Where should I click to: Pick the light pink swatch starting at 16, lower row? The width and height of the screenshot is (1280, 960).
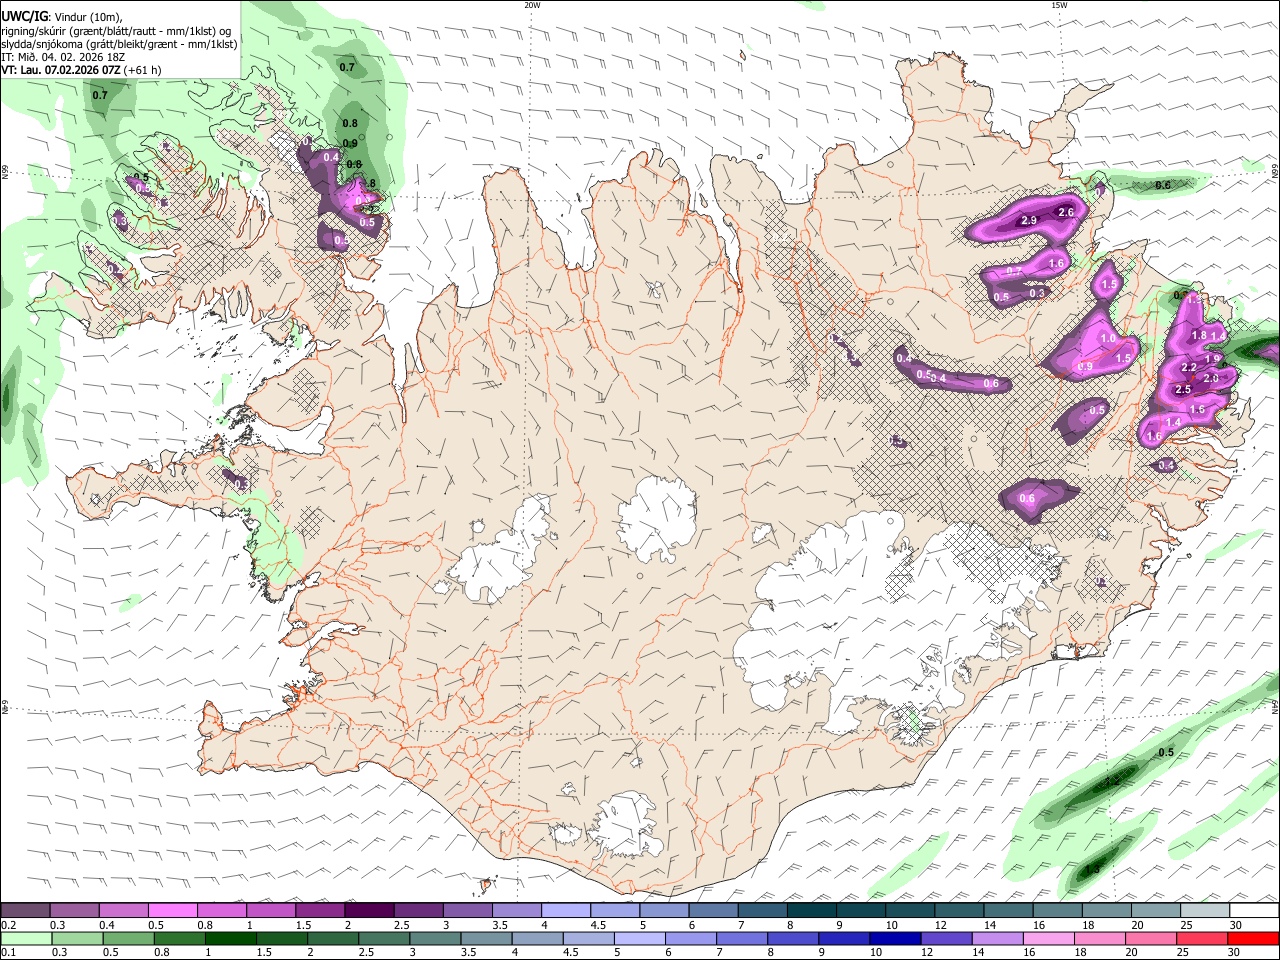click(x=1050, y=938)
